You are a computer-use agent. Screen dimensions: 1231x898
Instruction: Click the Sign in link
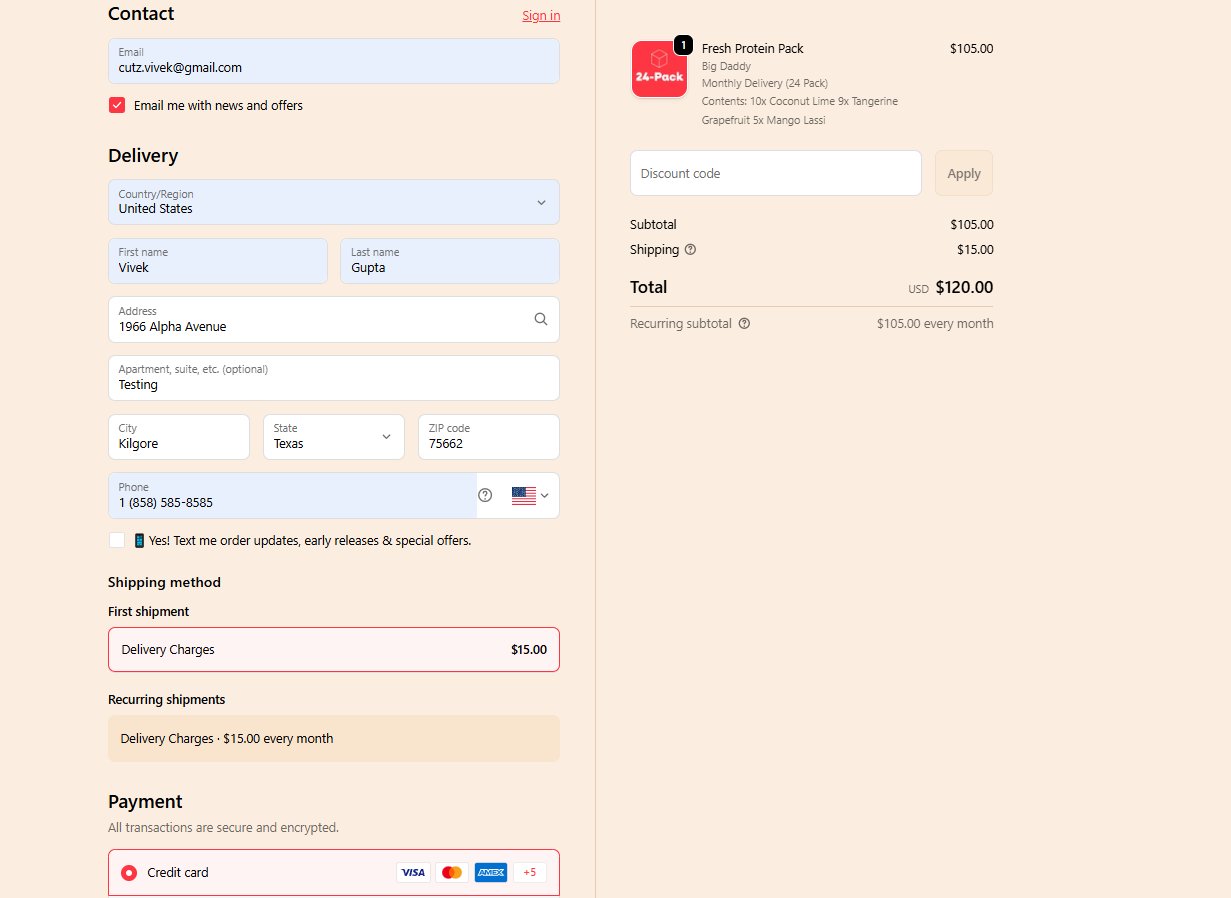click(541, 15)
